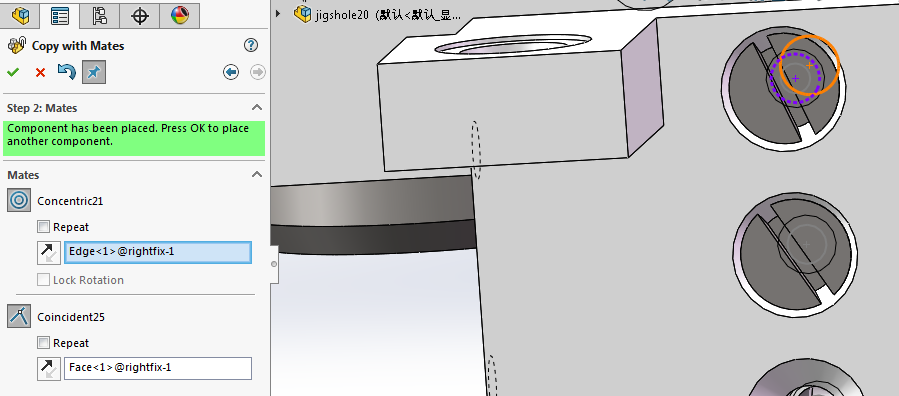Image resolution: width=899 pixels, height=396 pixels.
Task: Click the Copy with Mates title icon
Action: click(17, 46)
